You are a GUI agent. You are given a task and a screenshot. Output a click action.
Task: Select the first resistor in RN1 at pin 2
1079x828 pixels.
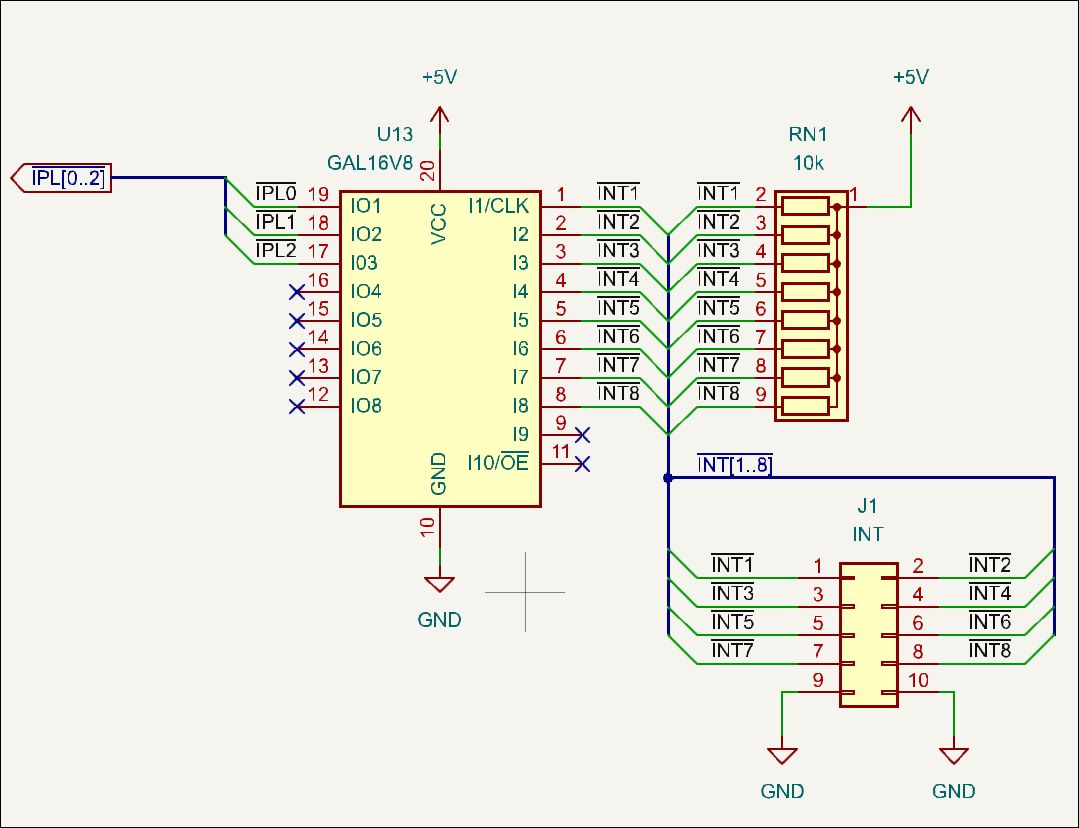tap(805, 206)
